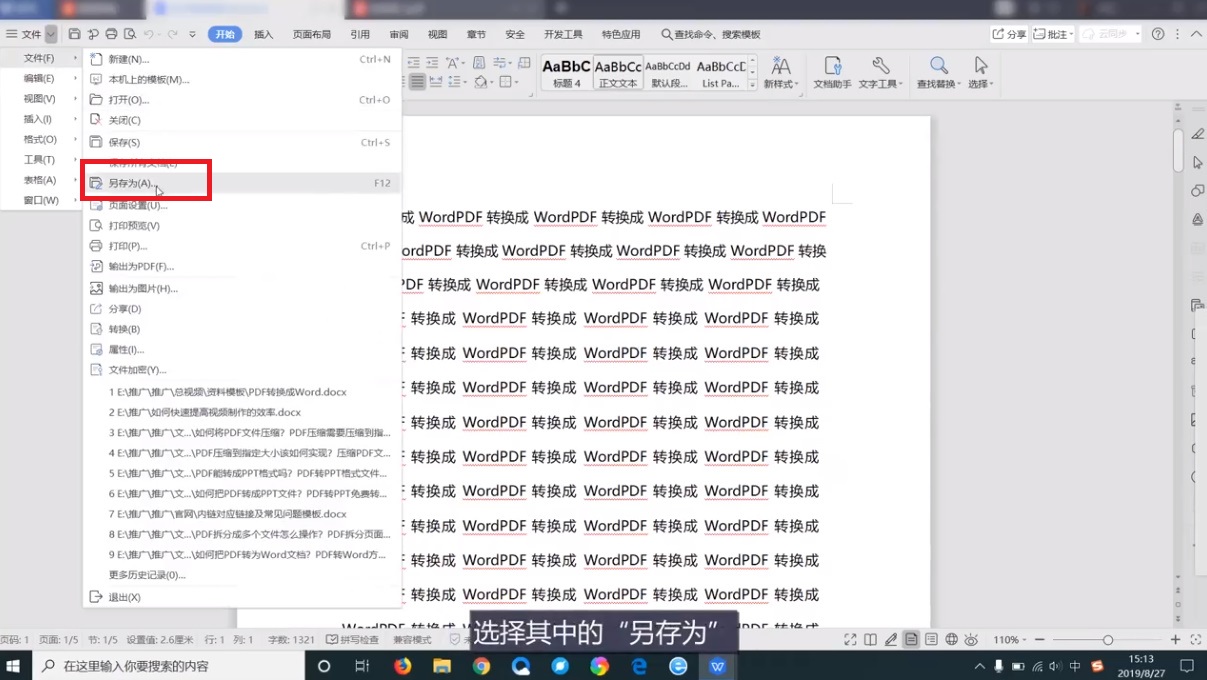Open Firefox from the taskbar
The width and height of the screenshot is (1207, 680).
coord(403,666)
